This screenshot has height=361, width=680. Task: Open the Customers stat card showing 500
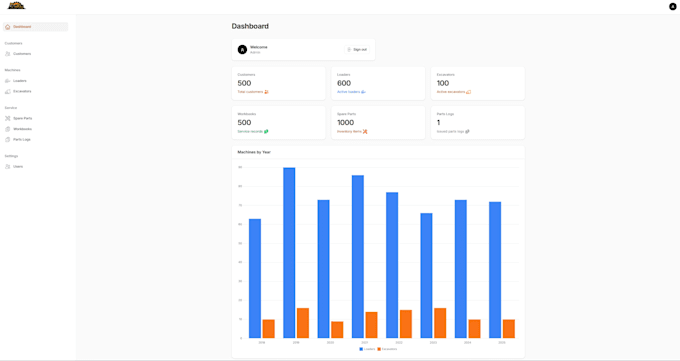(278, 83)
